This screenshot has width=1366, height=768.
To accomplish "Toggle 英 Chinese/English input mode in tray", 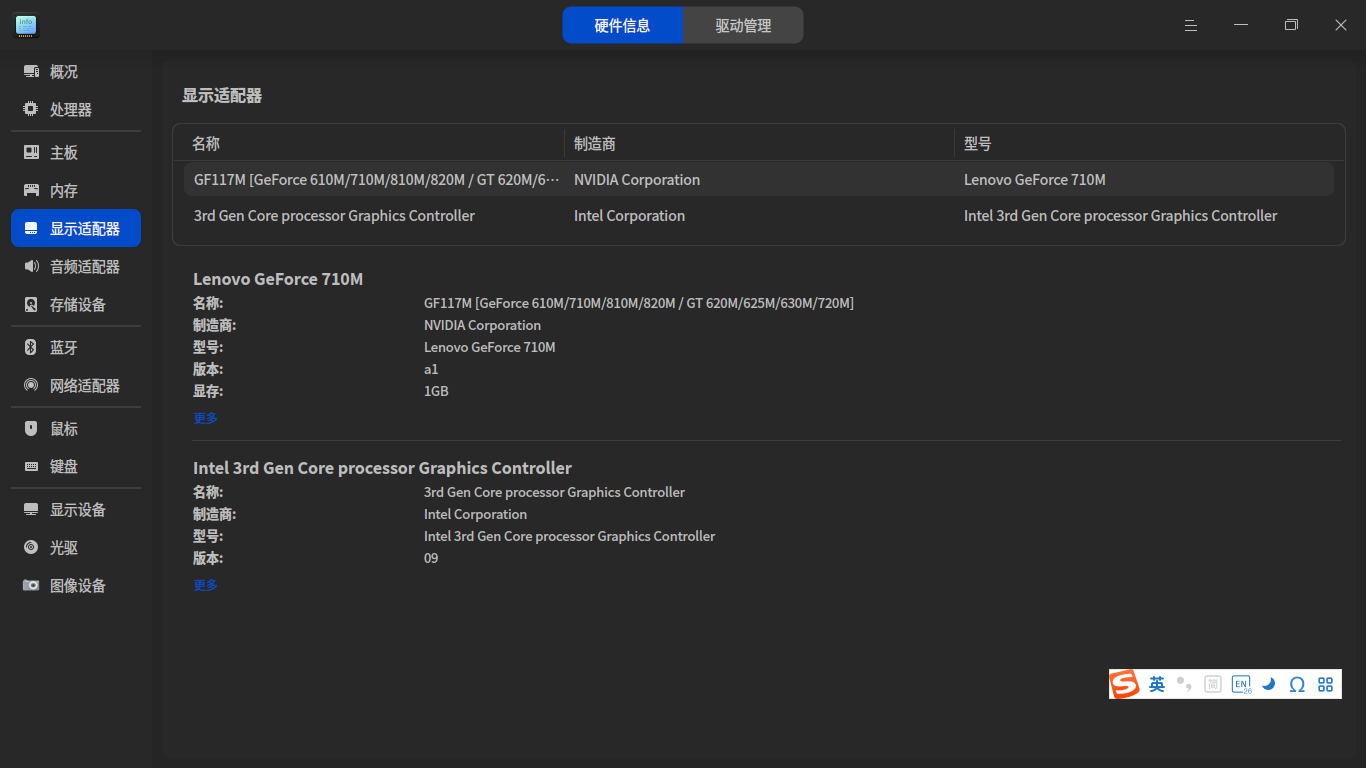I will point(1156,684).
